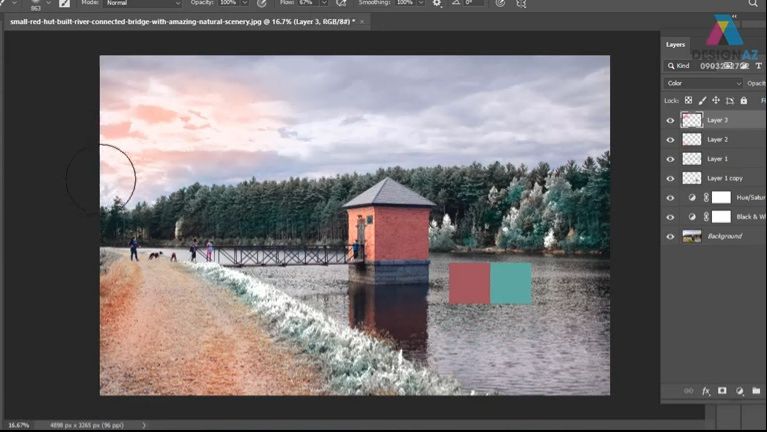
Task: Click the teal color swatch on the canvas
Action: click(511, 283)
